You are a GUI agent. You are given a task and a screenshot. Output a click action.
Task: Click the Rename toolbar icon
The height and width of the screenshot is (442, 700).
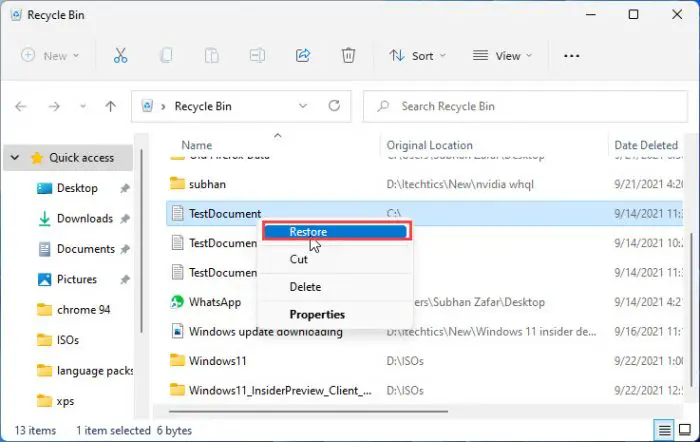[x=257, y=55]
